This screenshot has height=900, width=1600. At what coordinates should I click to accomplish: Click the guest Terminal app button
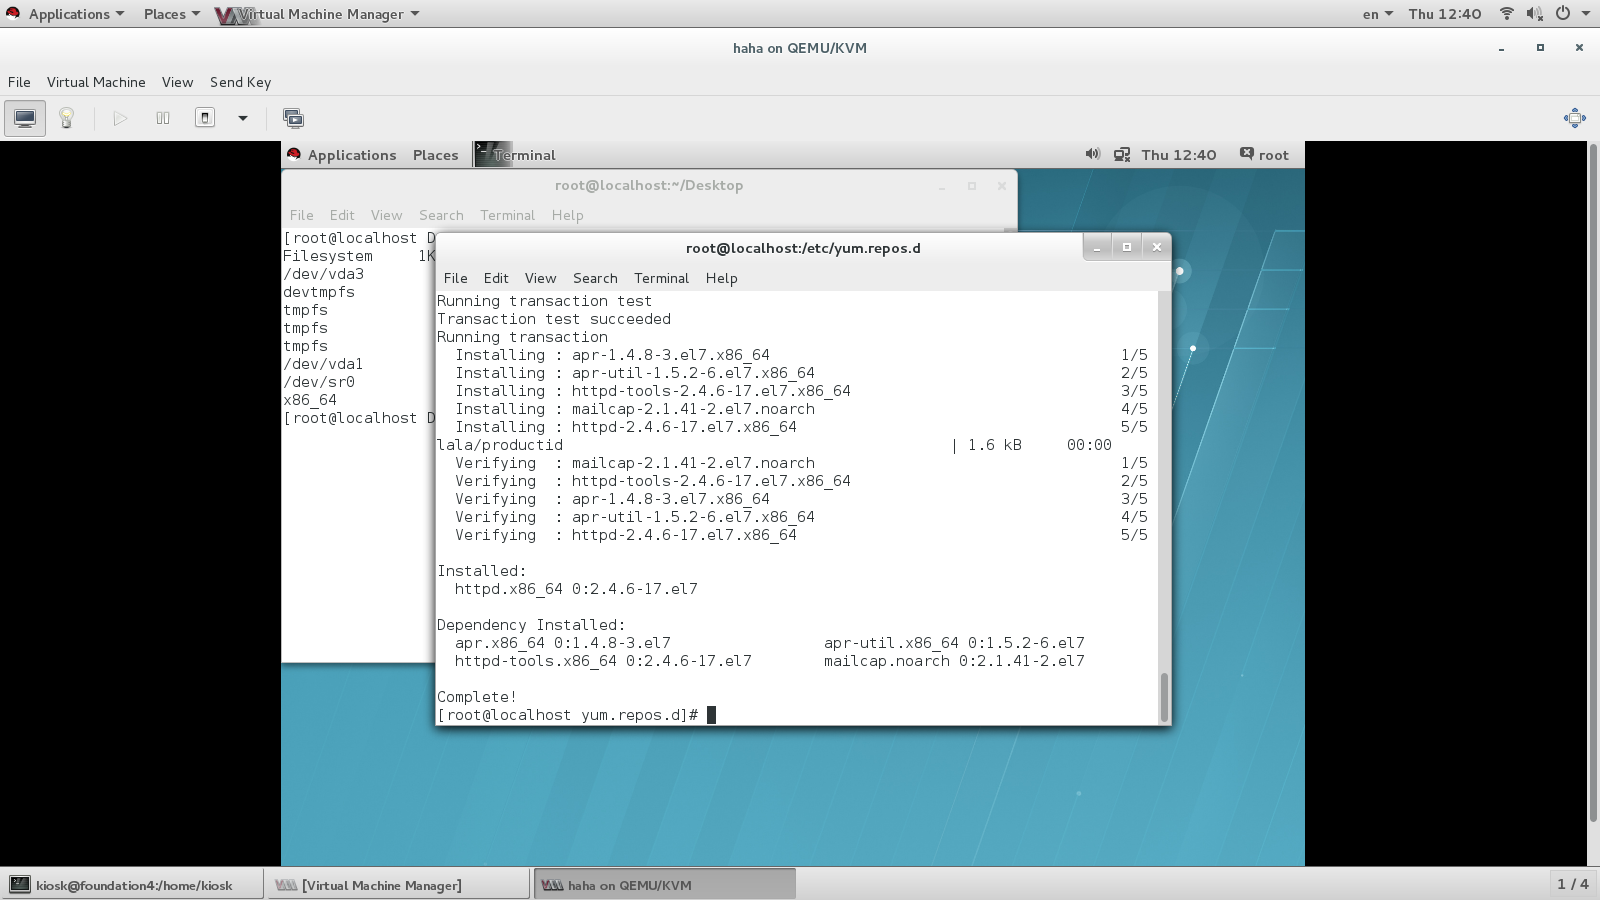tap(515, 155)
